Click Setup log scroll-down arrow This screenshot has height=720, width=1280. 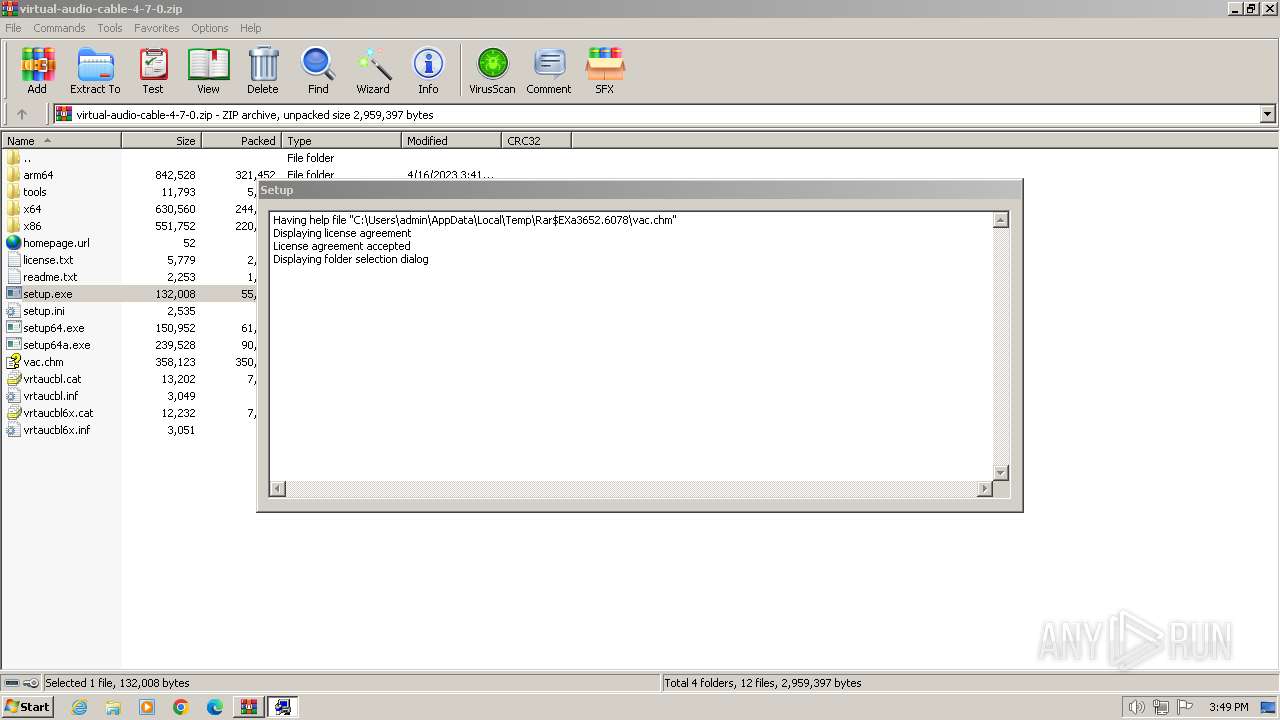pyautogui.click(x=1001, y=472)
